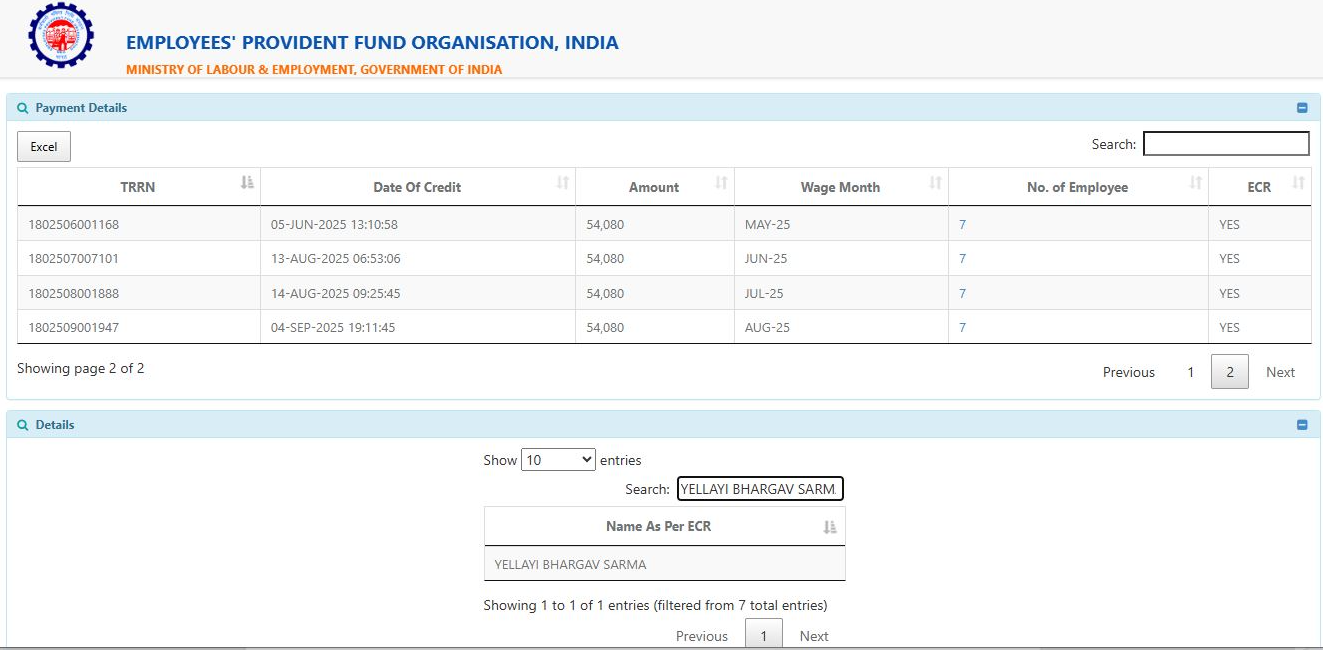Sort Name As Per ECR column
This screenshot has width=1323, height=650.
coord(658,526)
